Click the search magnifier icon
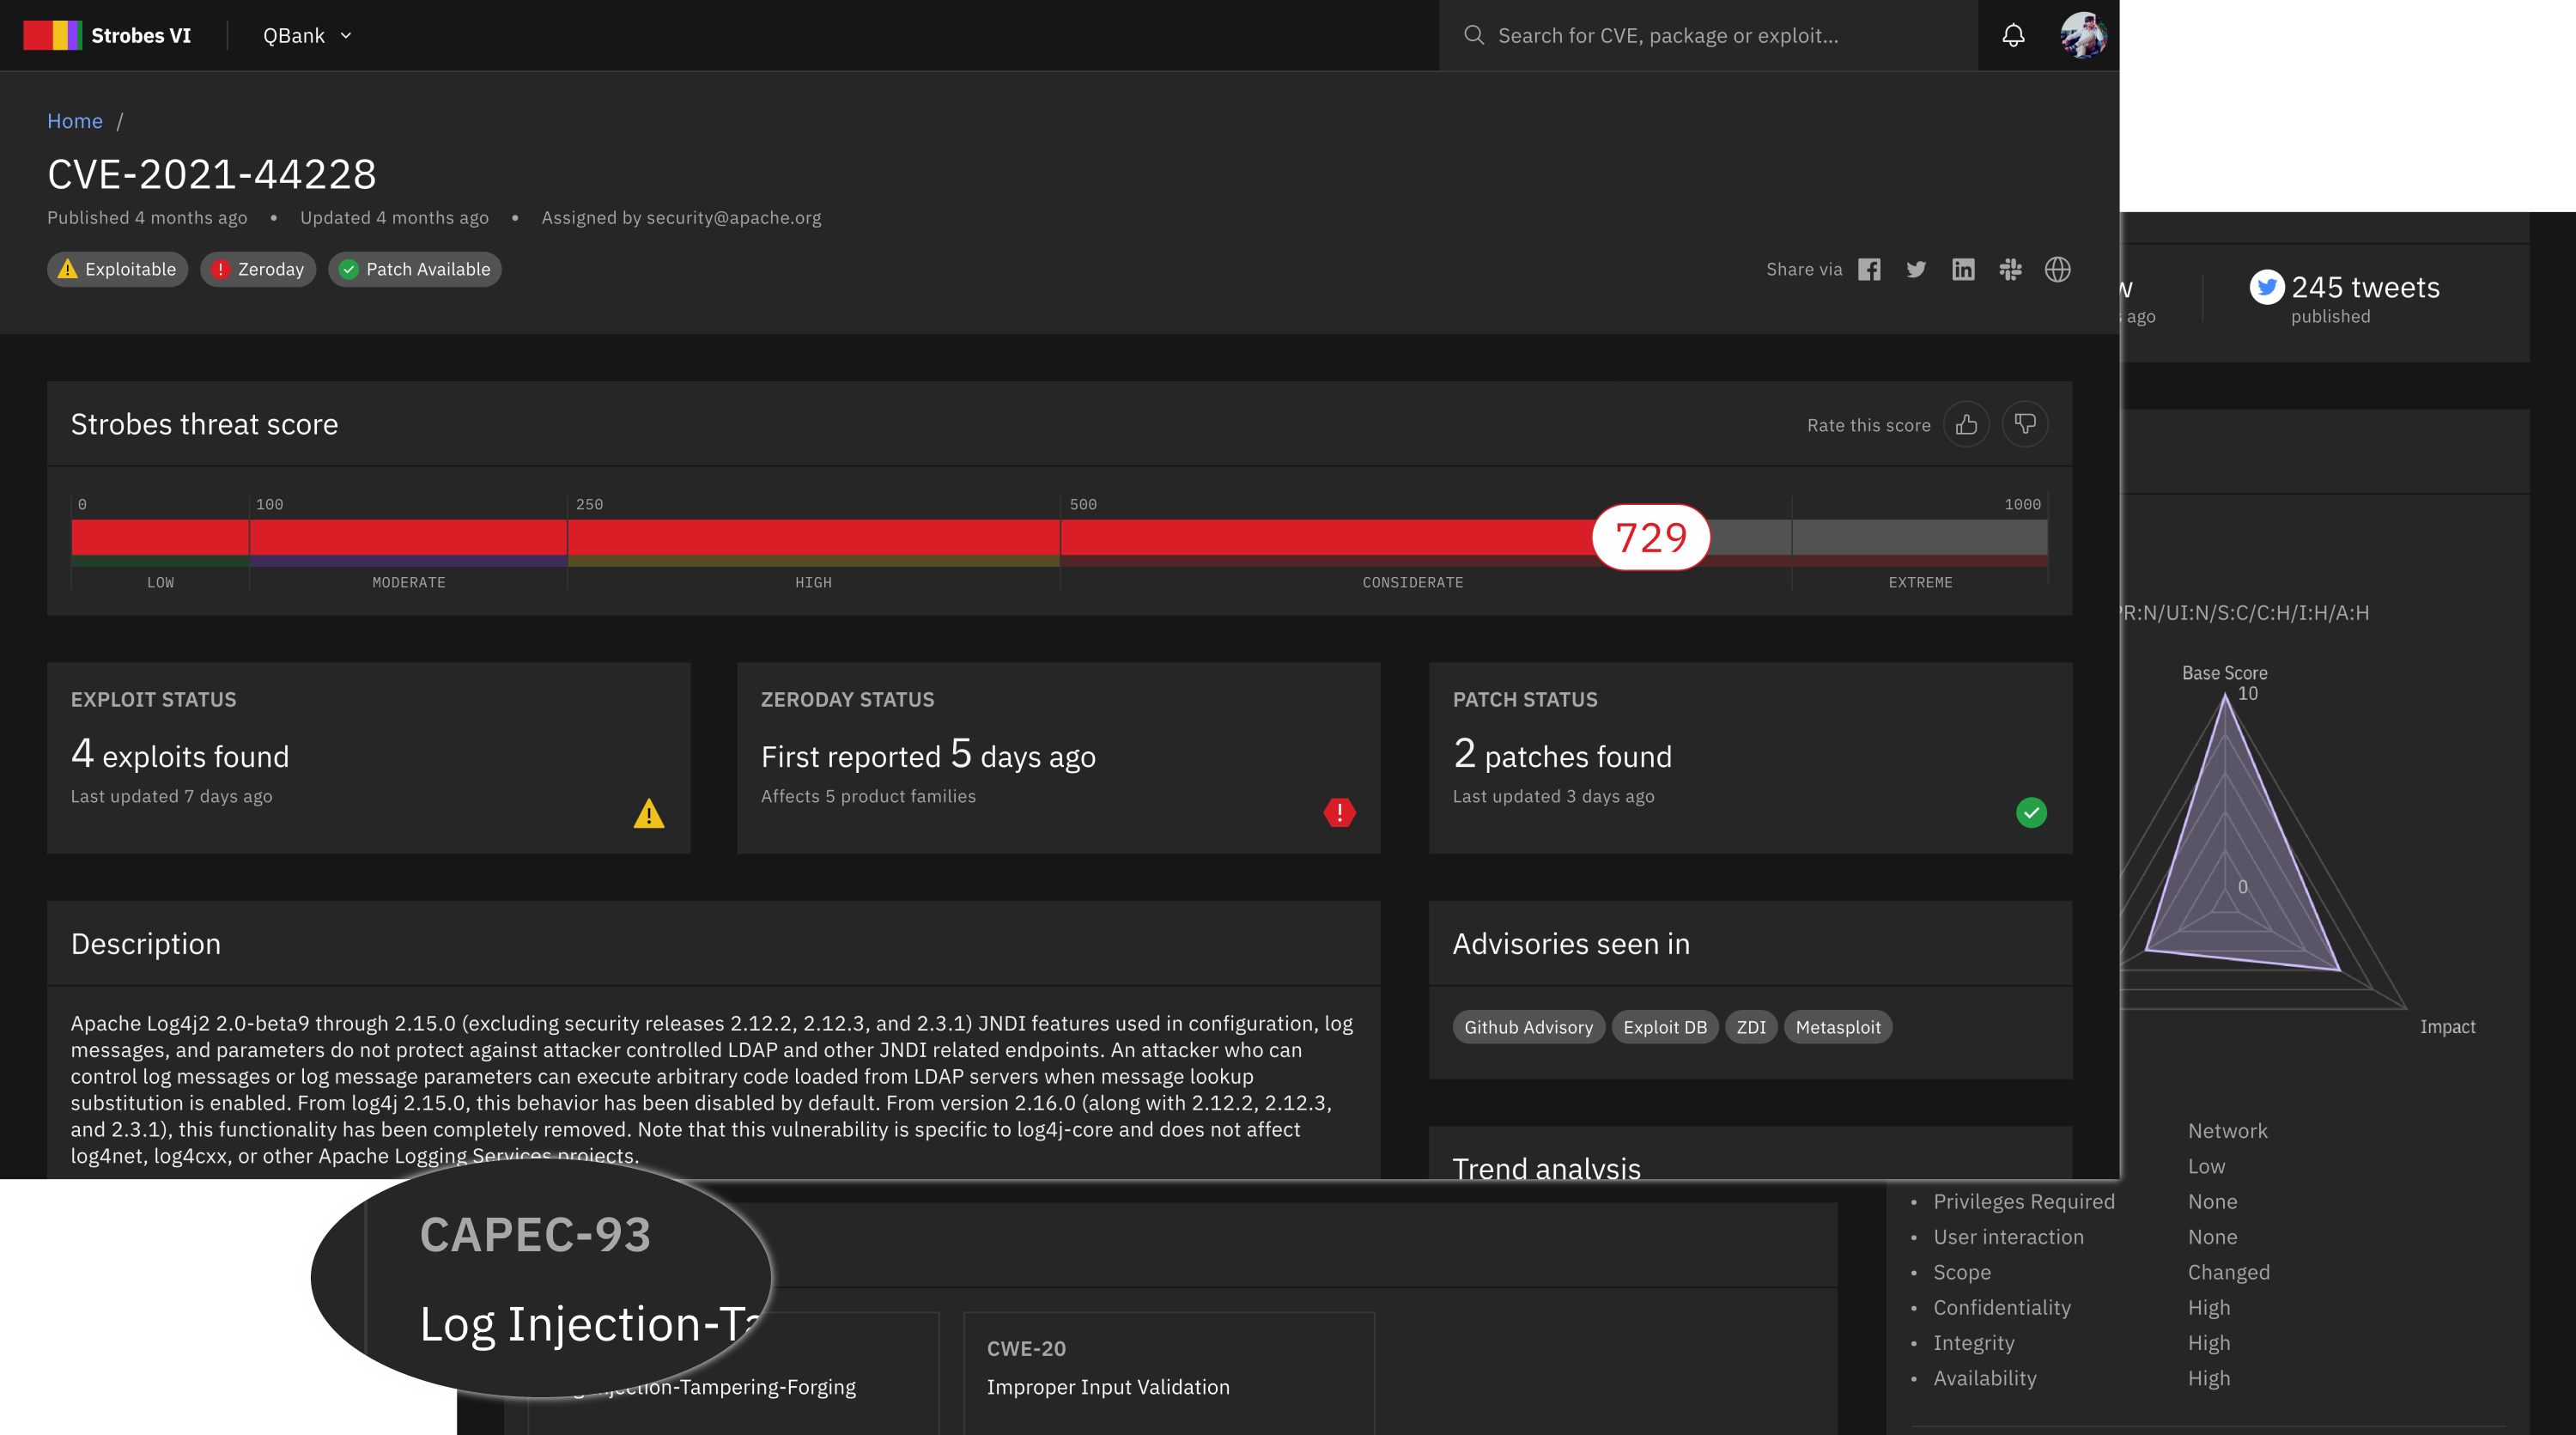Image resolution: width=2576 pixels, height=1435 pixels. pos(1473,35)
